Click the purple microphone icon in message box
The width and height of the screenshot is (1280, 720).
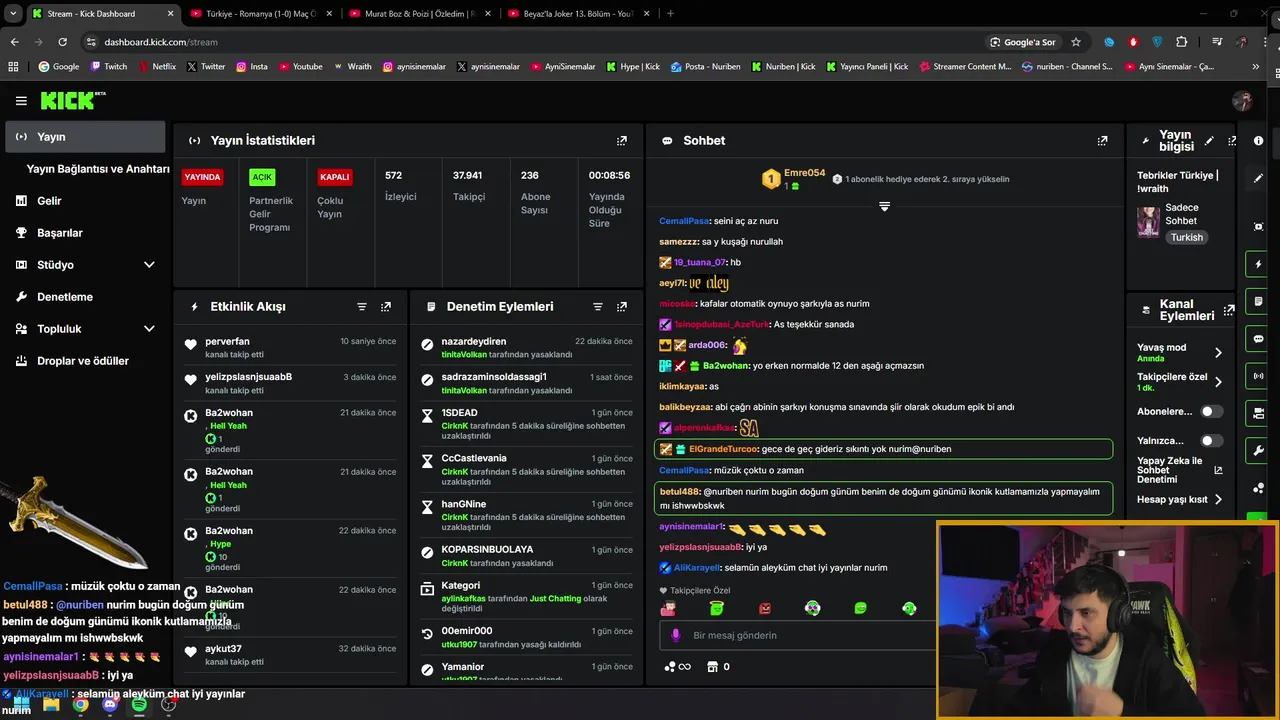[675, 635]
